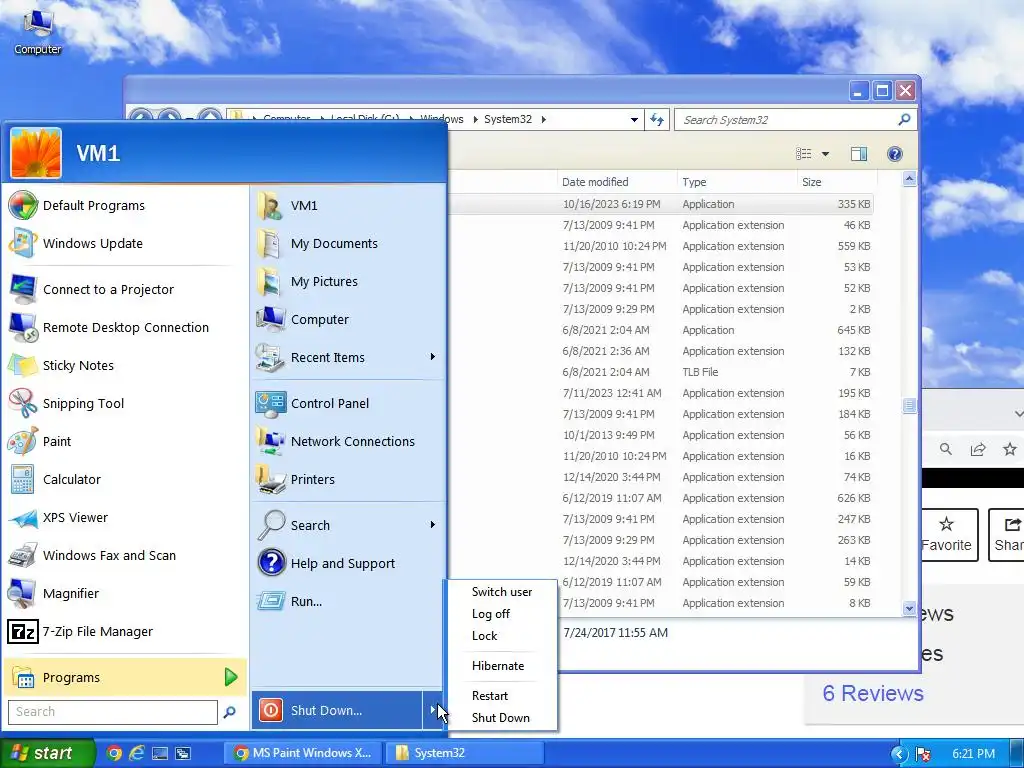Expand Recent Items submenu
The image size is (1024, 768).
point(432,357)
